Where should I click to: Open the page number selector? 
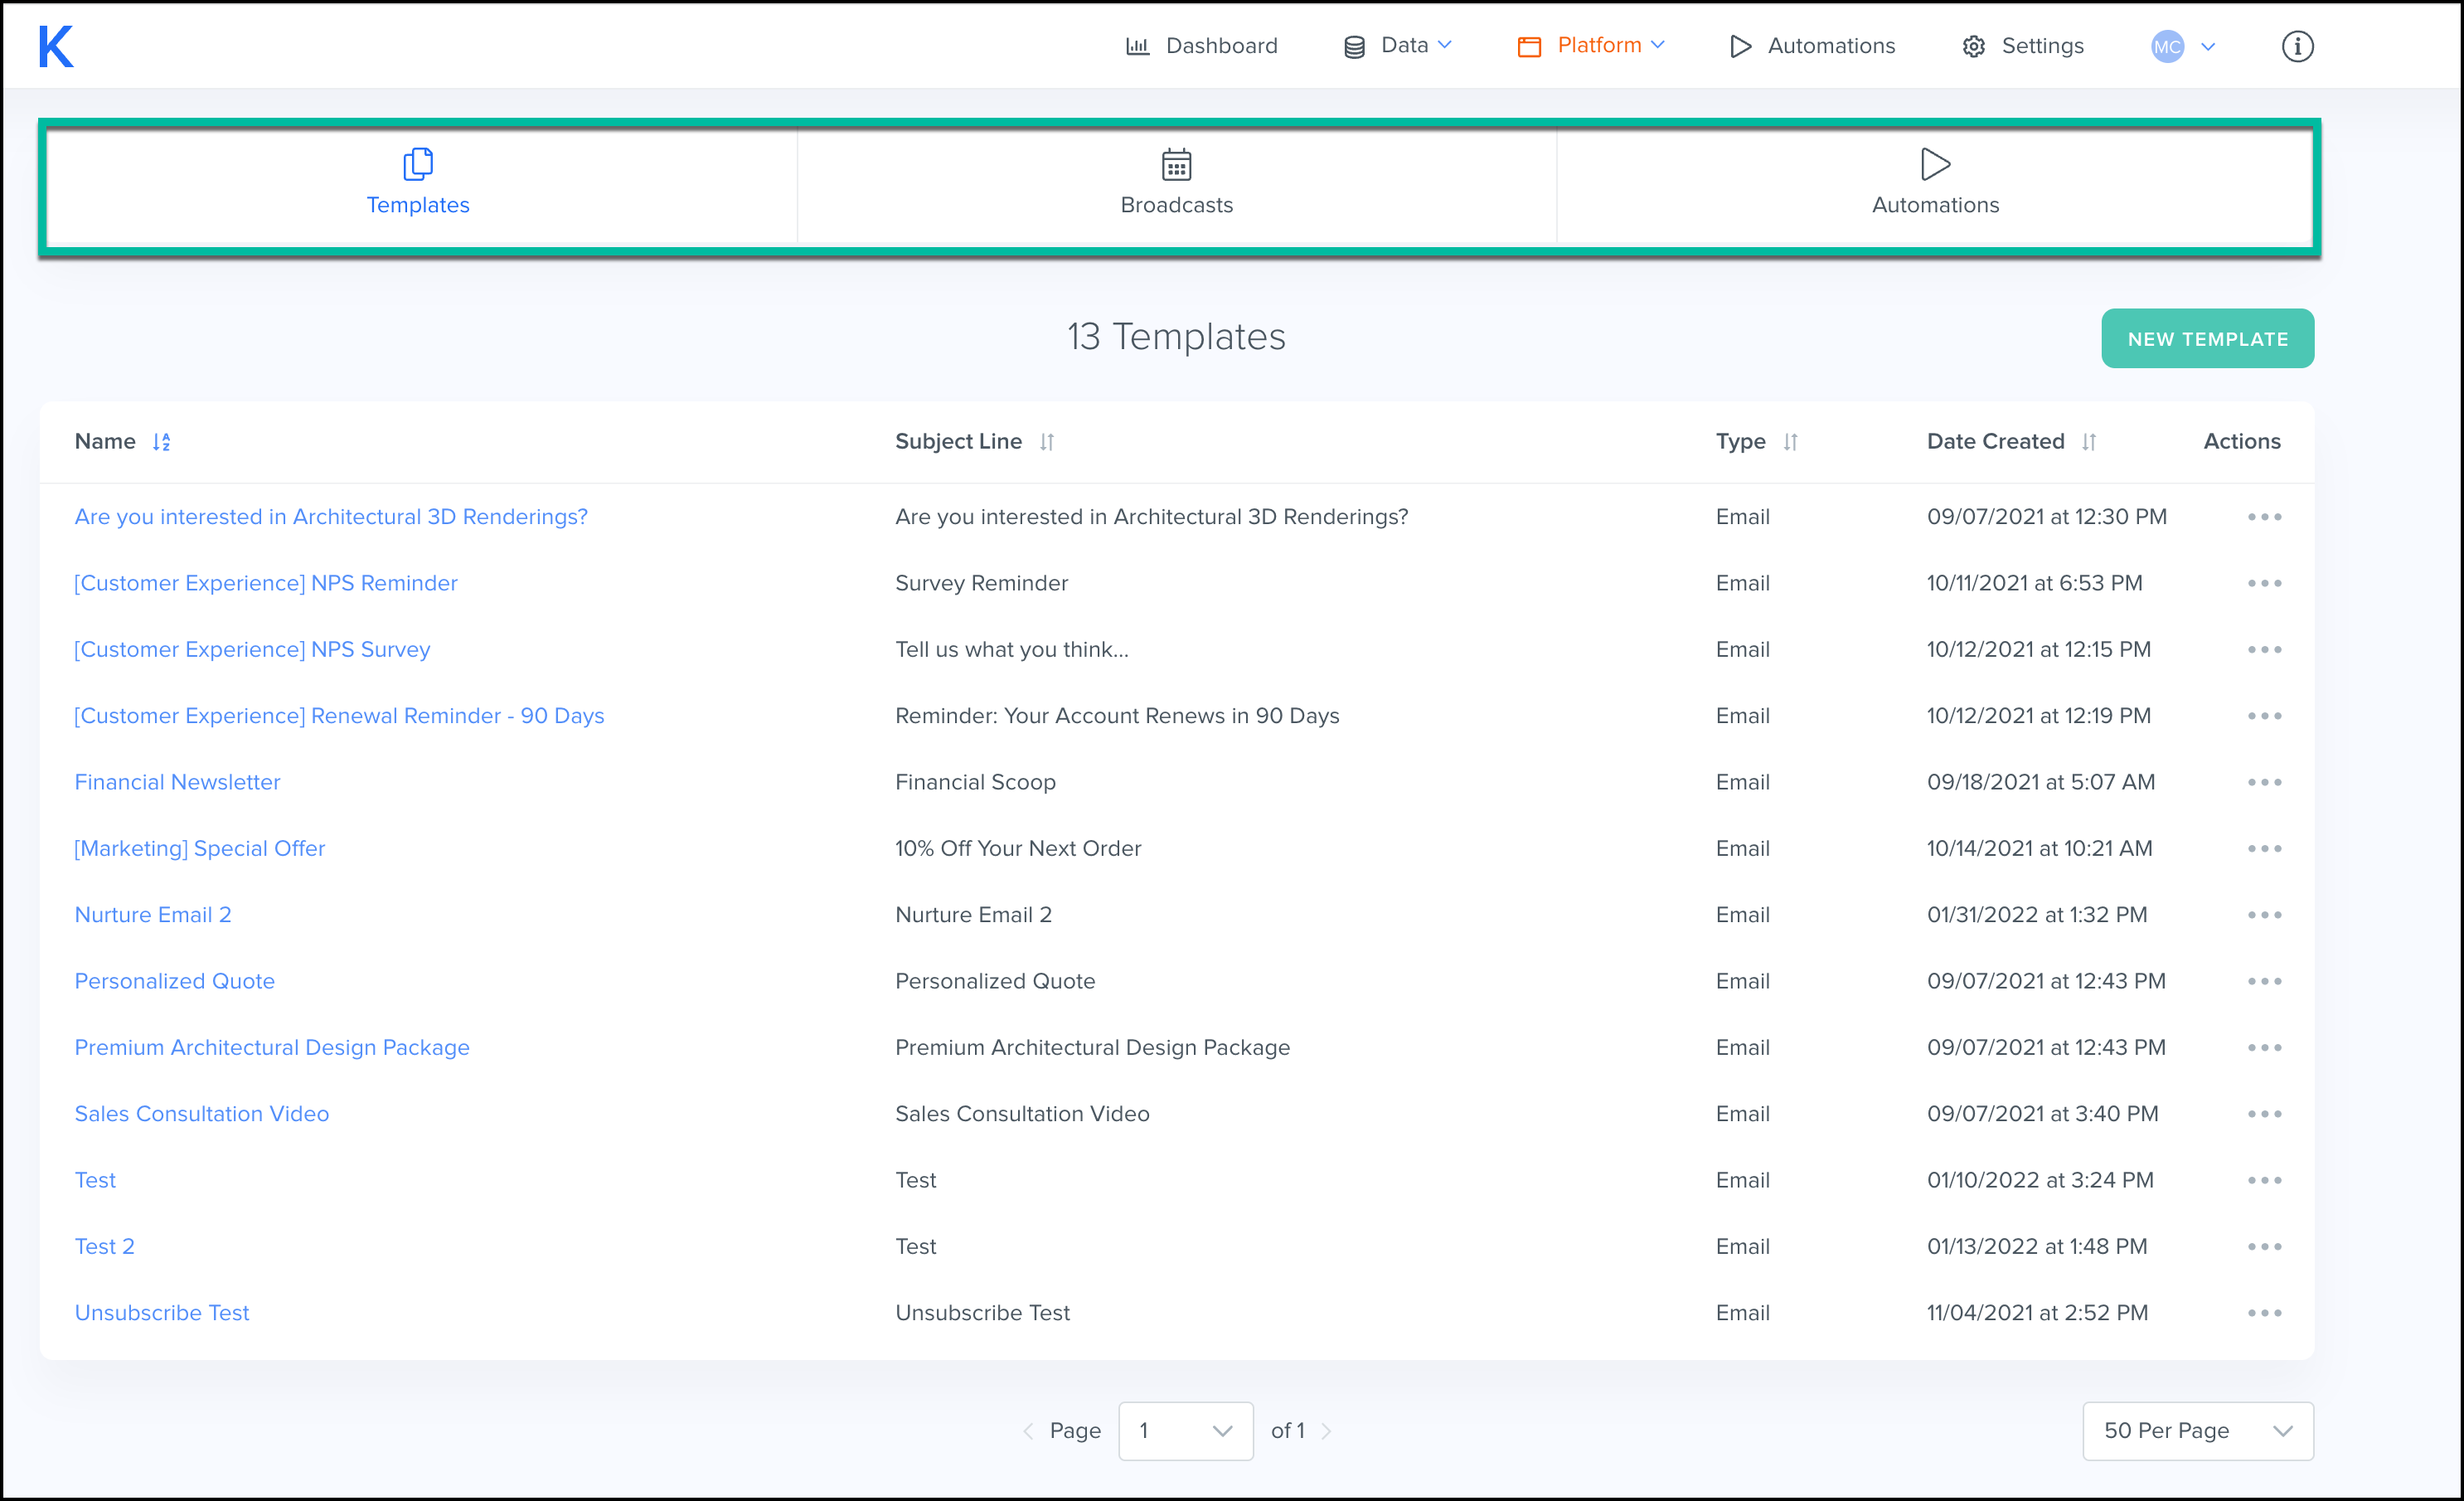(1185, 1431)
